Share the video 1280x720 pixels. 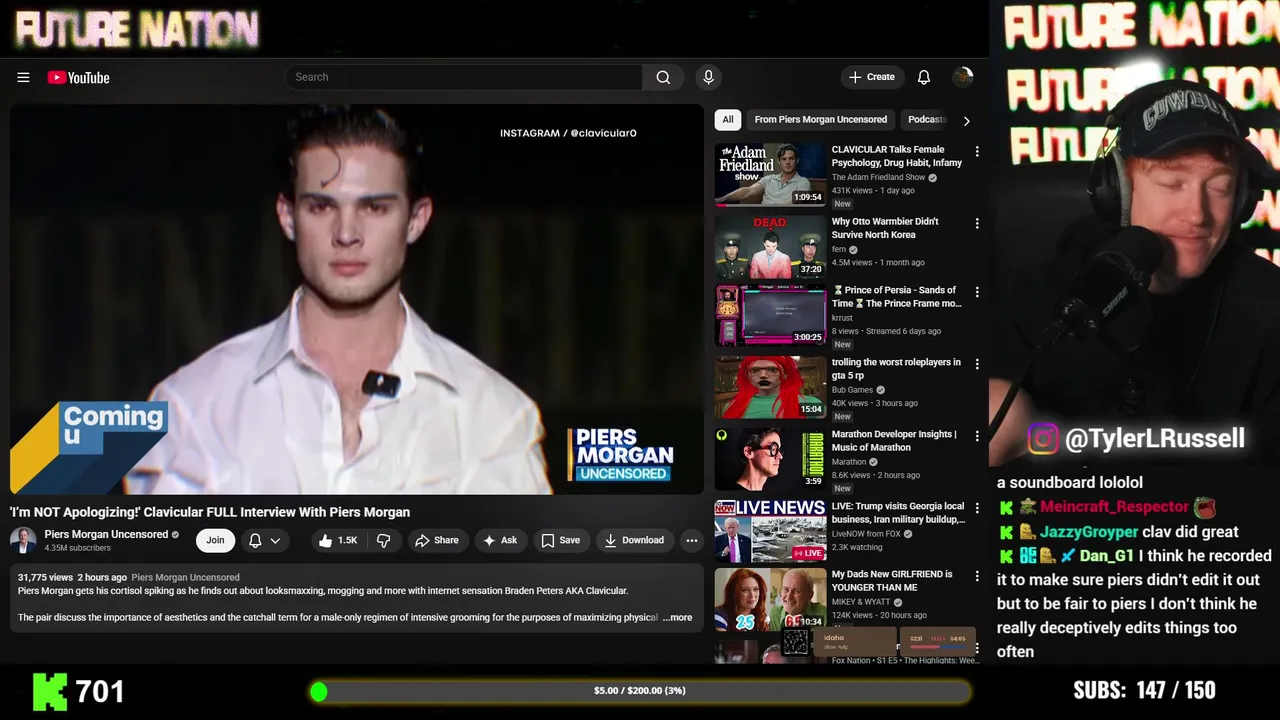(436, 540)
